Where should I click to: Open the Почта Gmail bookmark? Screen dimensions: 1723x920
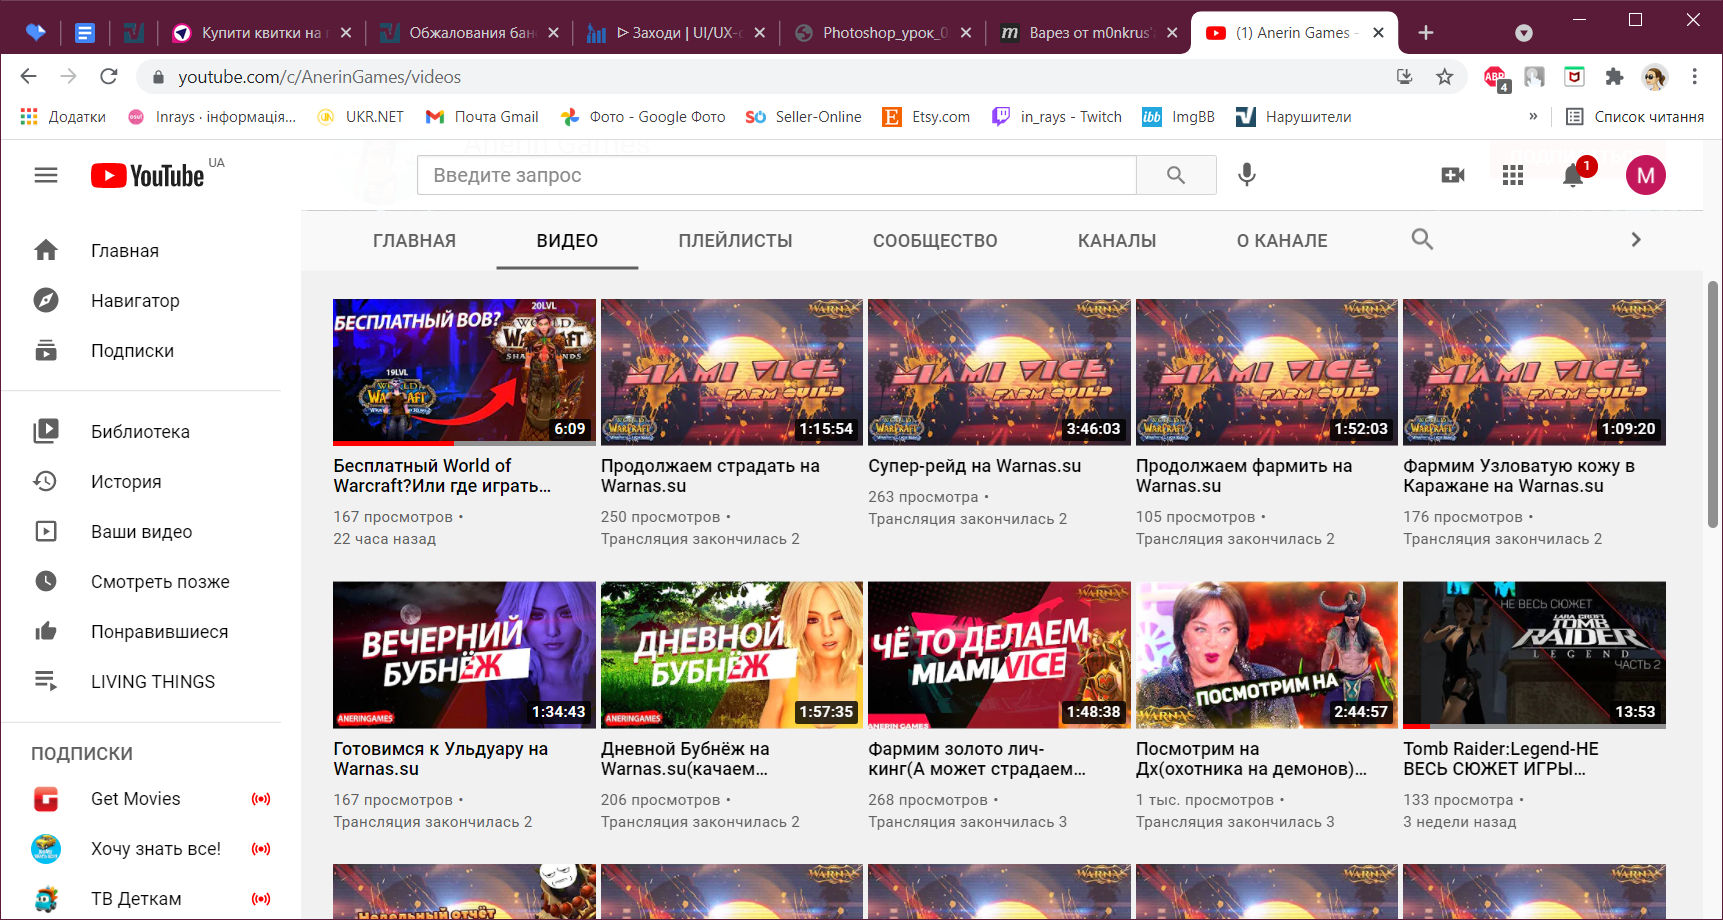point(482,117)
